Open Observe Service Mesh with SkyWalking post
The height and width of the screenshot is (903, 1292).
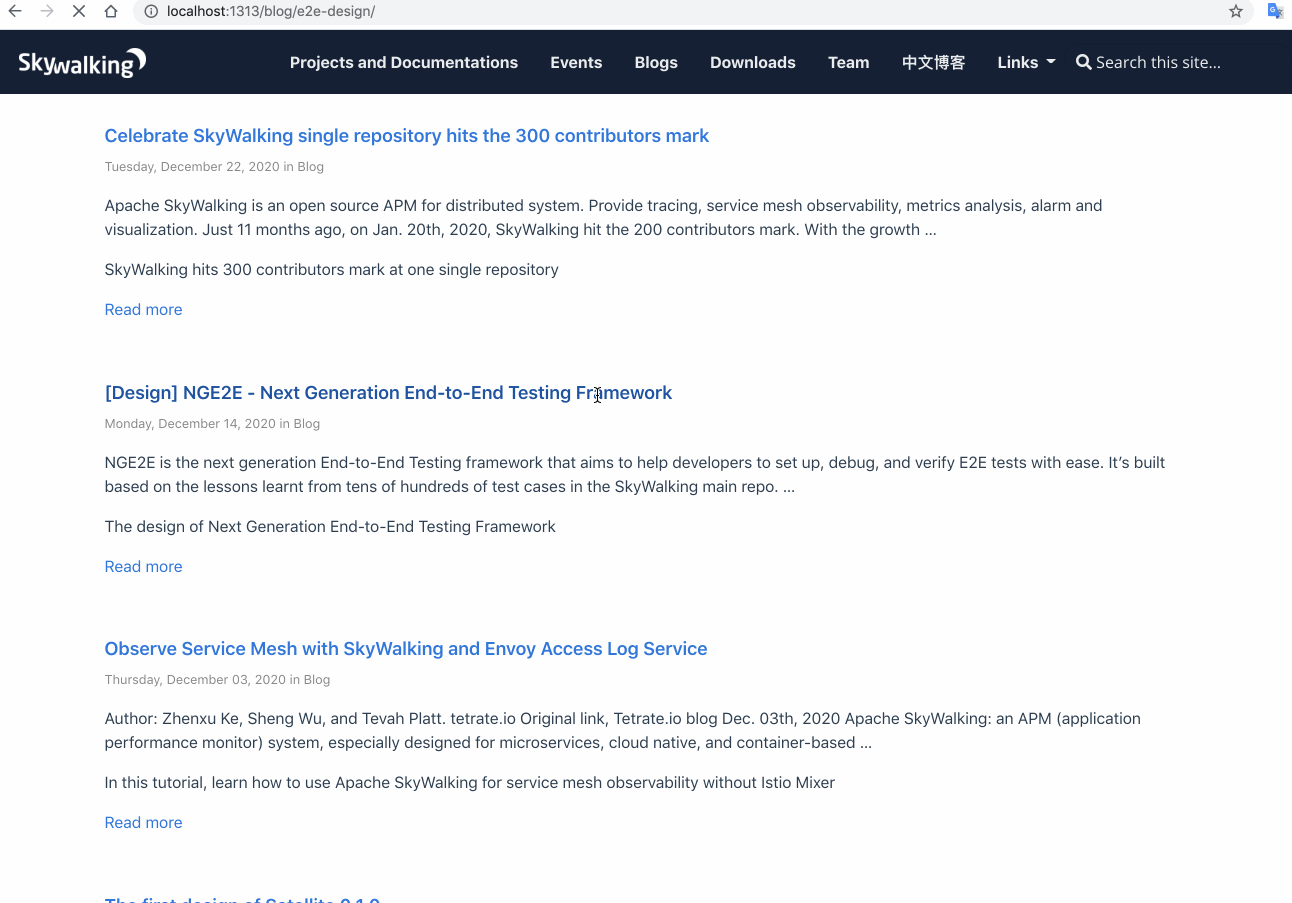pos(406,649)
